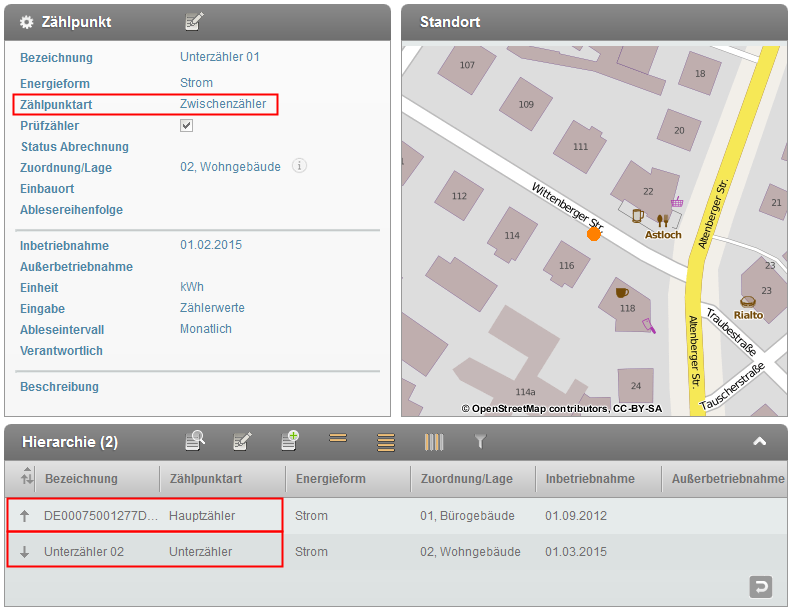
Task: Sort table by Inbetriebnahme column header
Action: click(x=590, y=479)
